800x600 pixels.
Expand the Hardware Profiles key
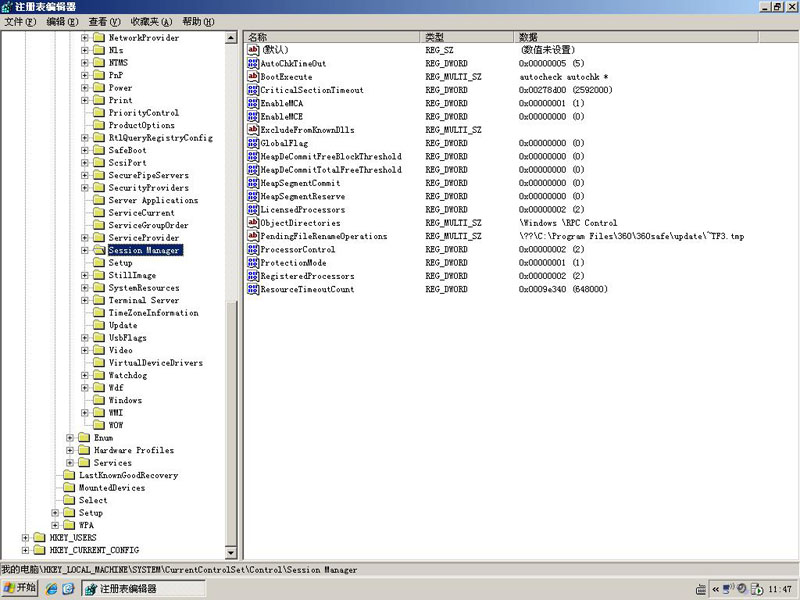pos(70,450)
